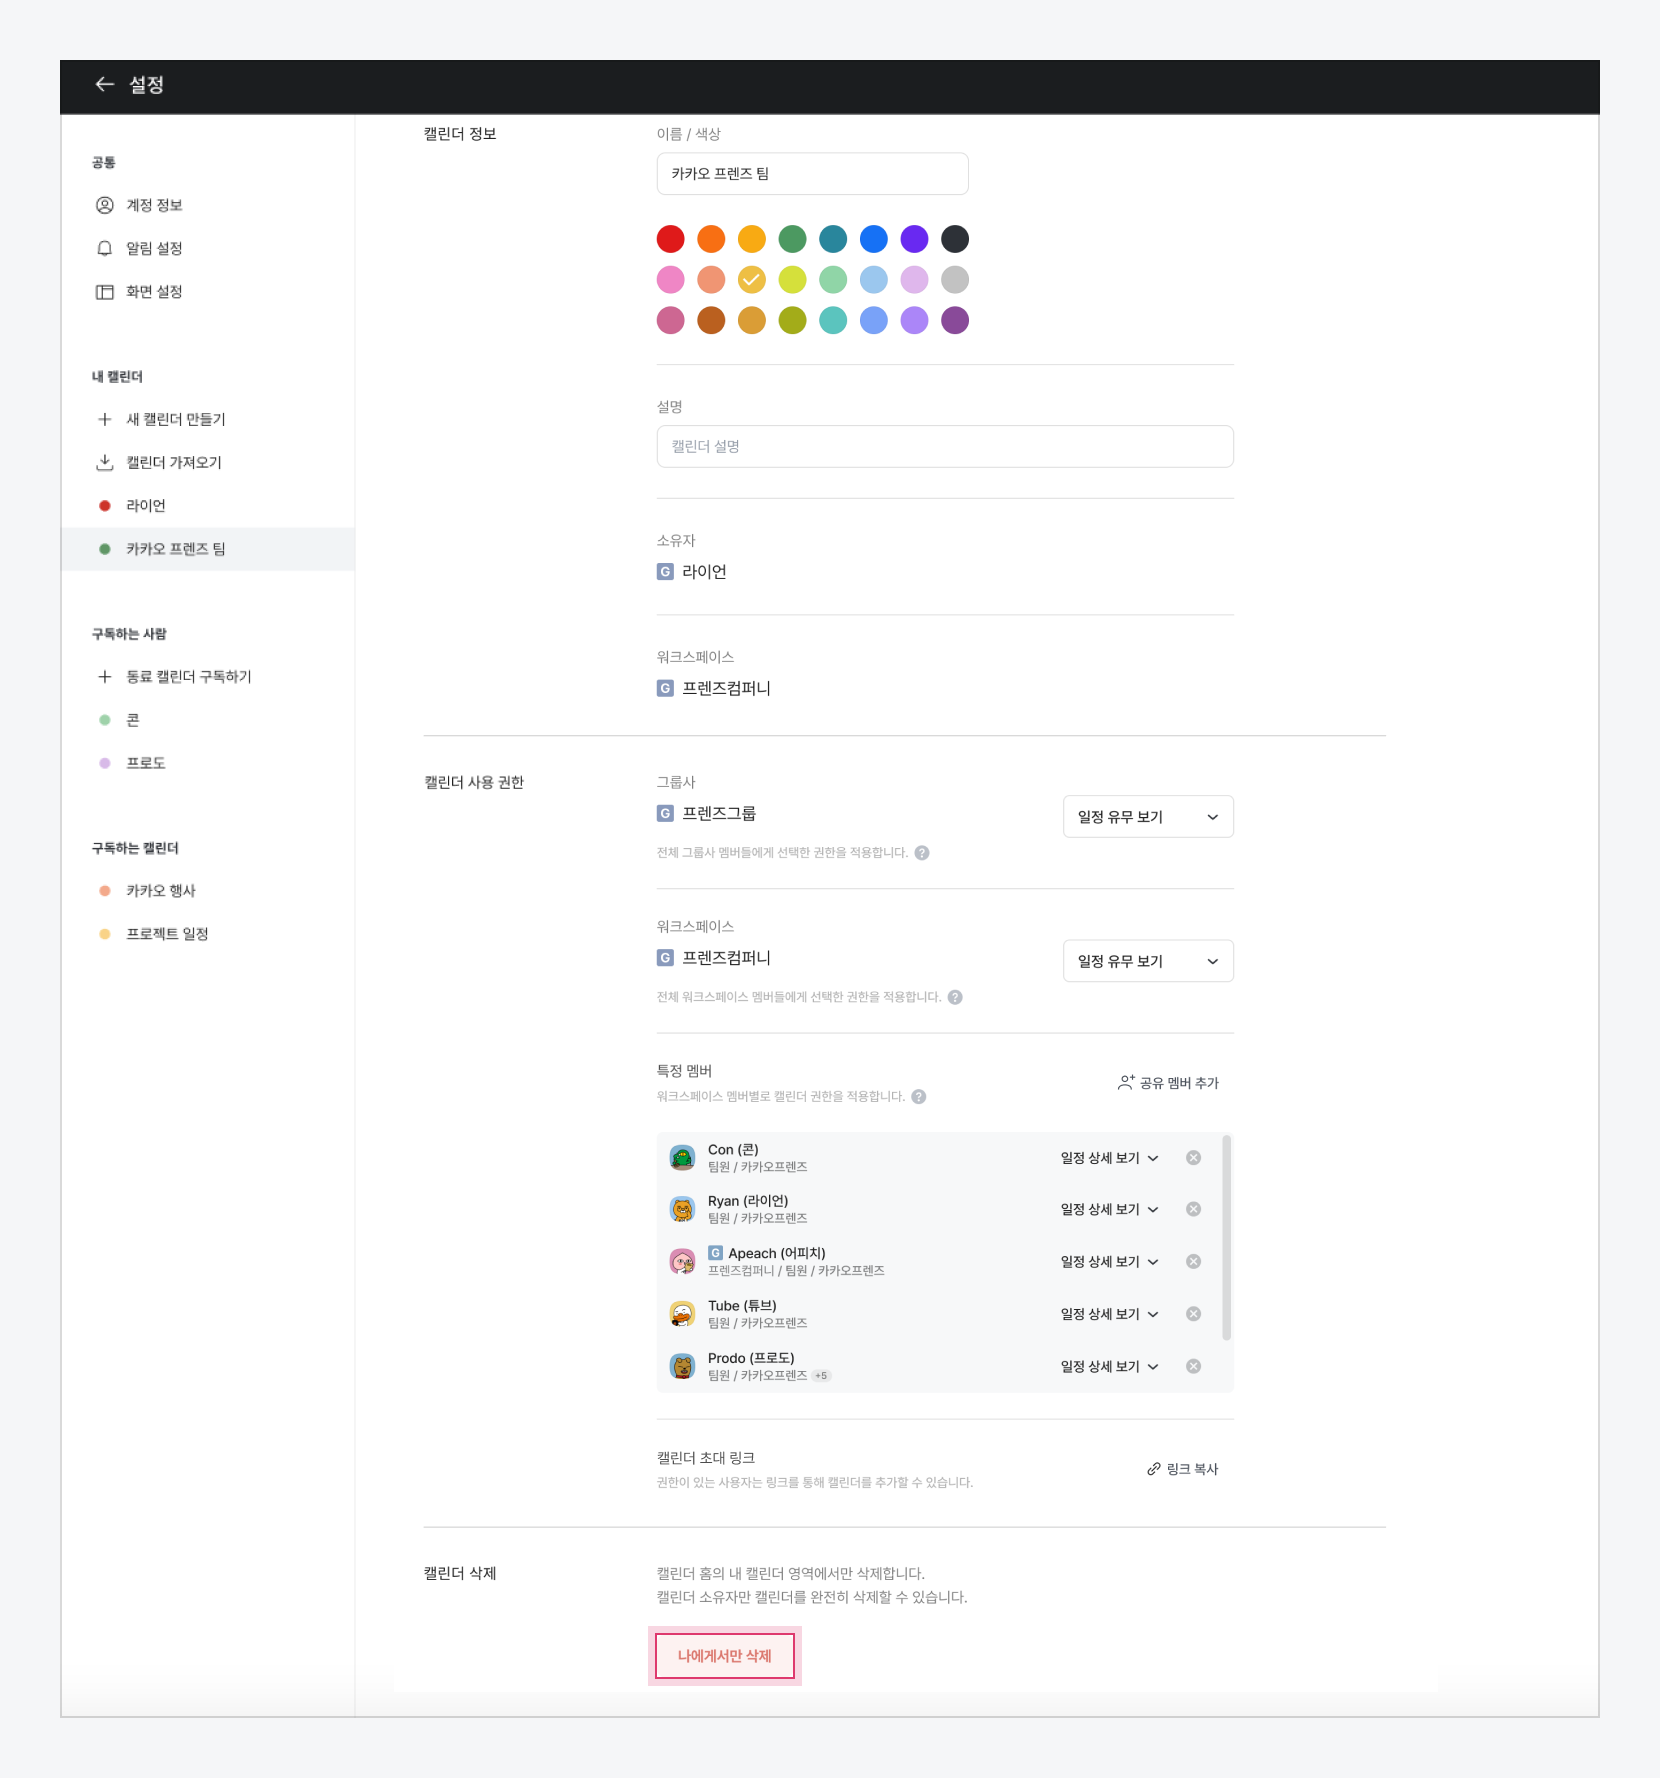Click the 나에게서만 삭제 button
Screen dimensions: 1660x1778
coord(724,1656)
